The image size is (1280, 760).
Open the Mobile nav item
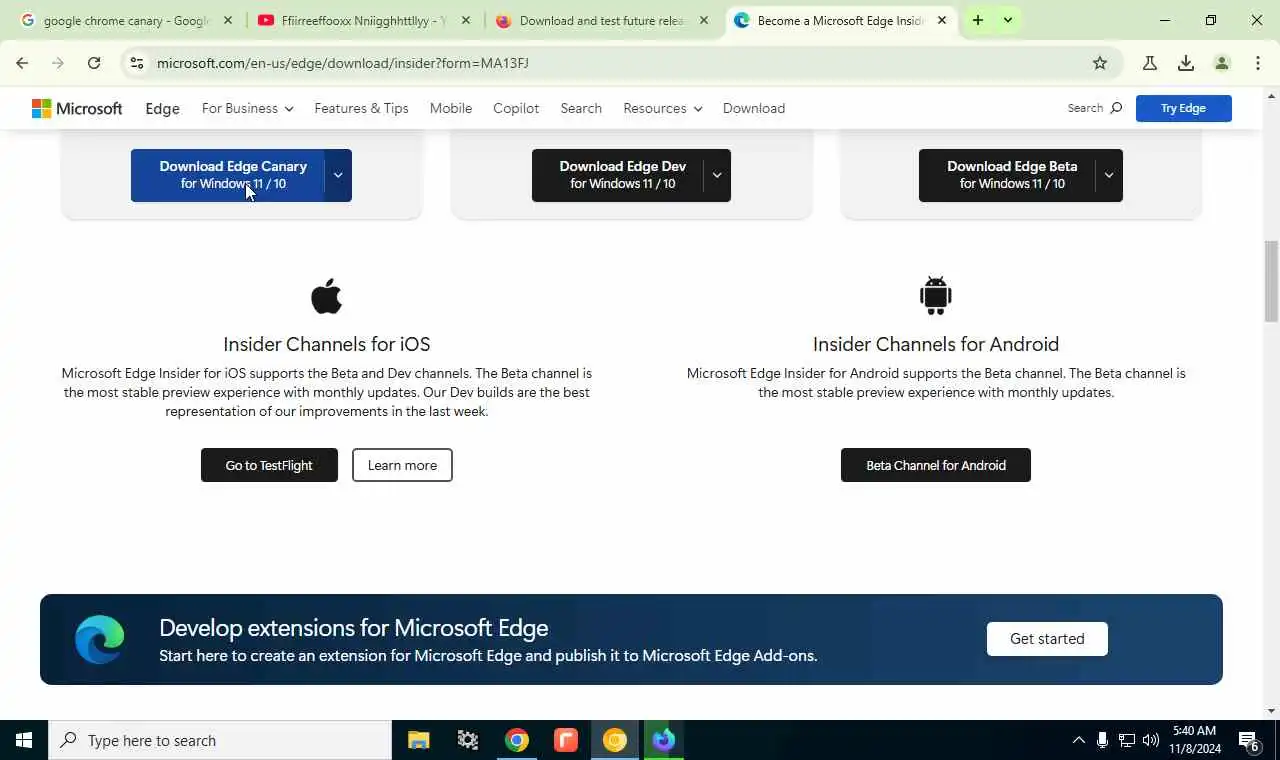tap(451, 108)
